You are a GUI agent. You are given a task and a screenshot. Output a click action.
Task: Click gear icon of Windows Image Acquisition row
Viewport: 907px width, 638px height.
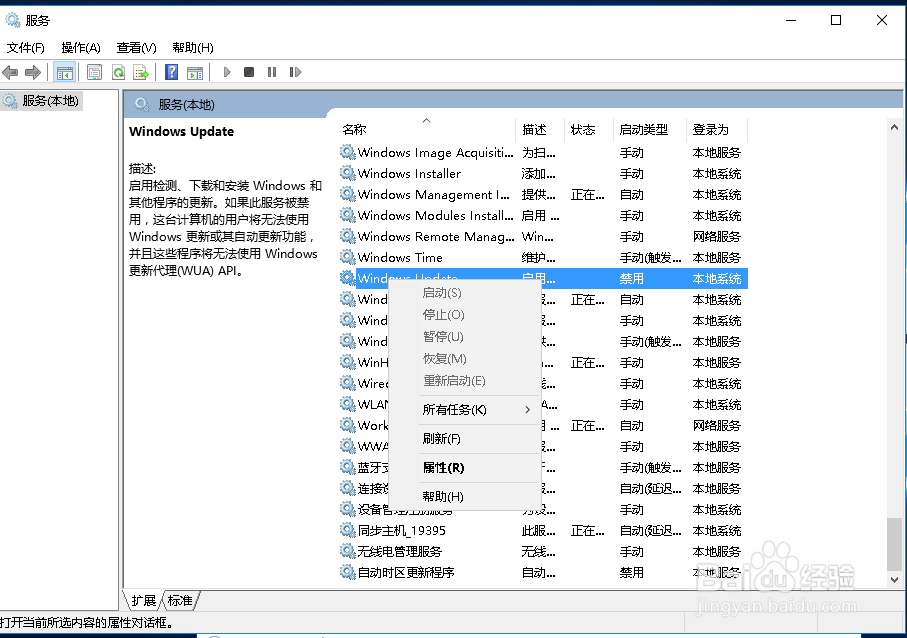[x=347, y=153]
